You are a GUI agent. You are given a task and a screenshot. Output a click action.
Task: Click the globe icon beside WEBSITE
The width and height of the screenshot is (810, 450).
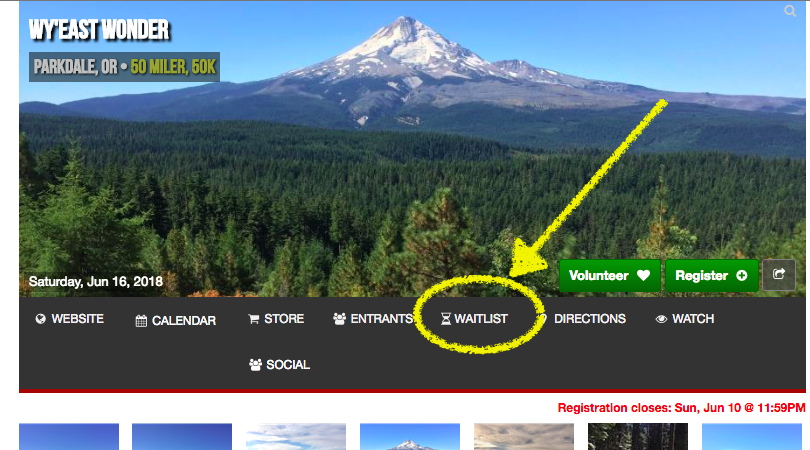[40, 319]
